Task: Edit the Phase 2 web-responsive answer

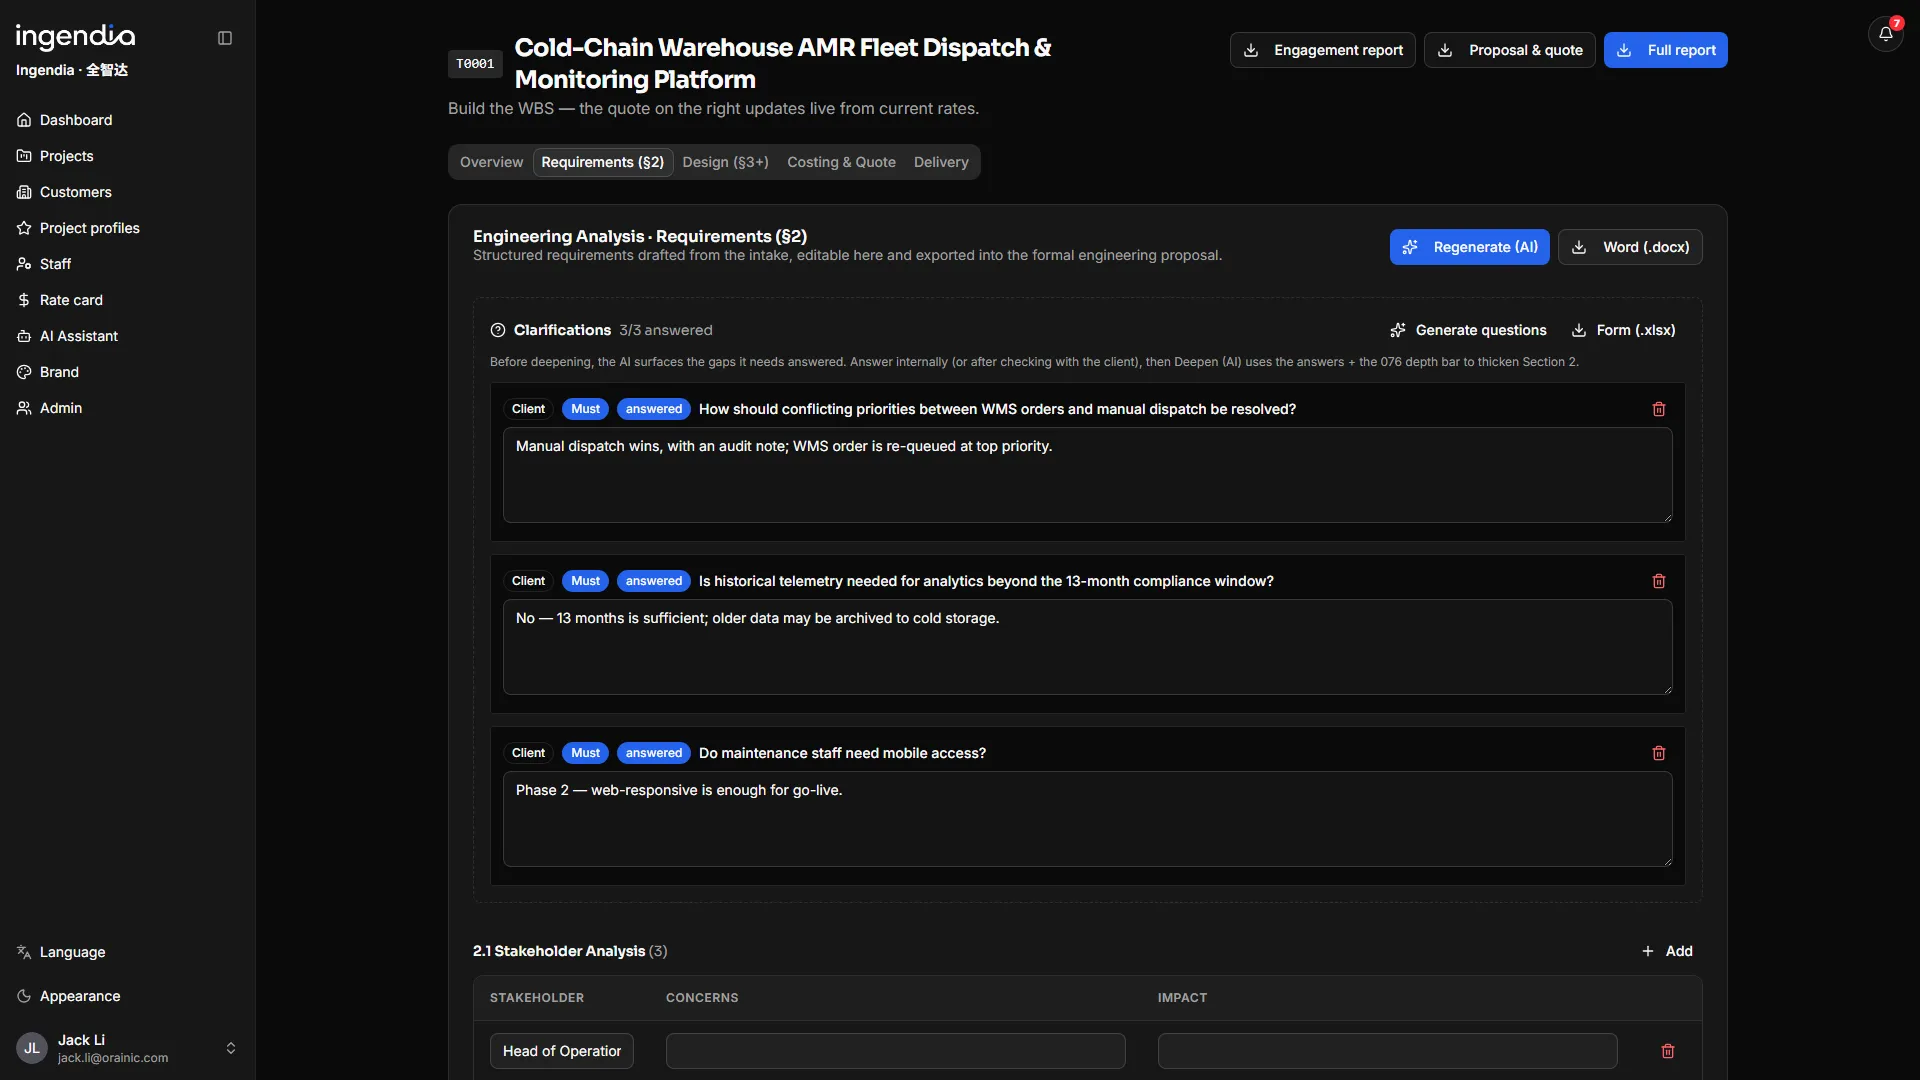Action: 1087,819
